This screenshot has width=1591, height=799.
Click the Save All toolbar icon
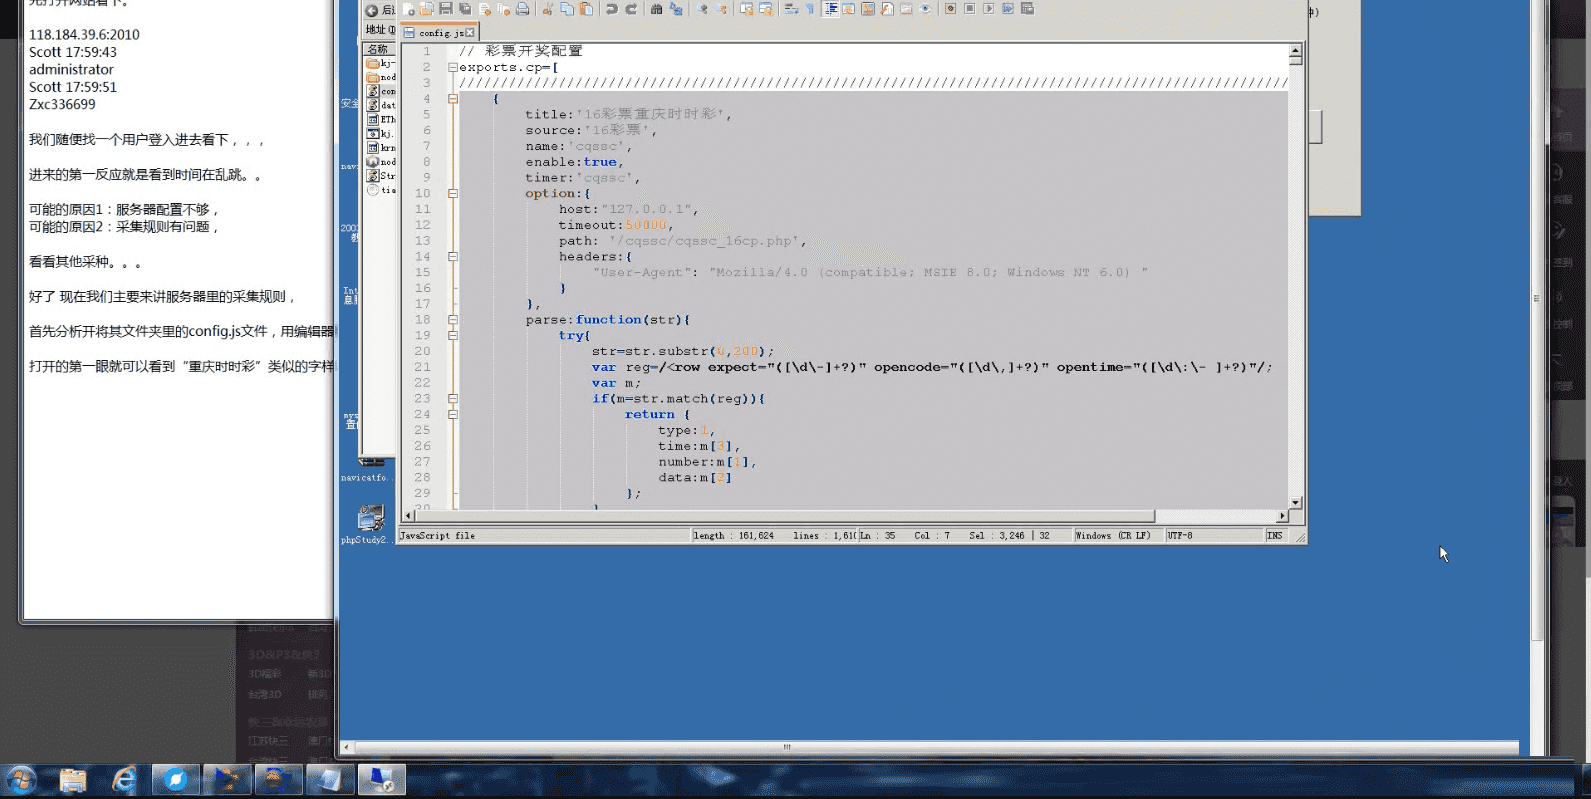point(465,9)
